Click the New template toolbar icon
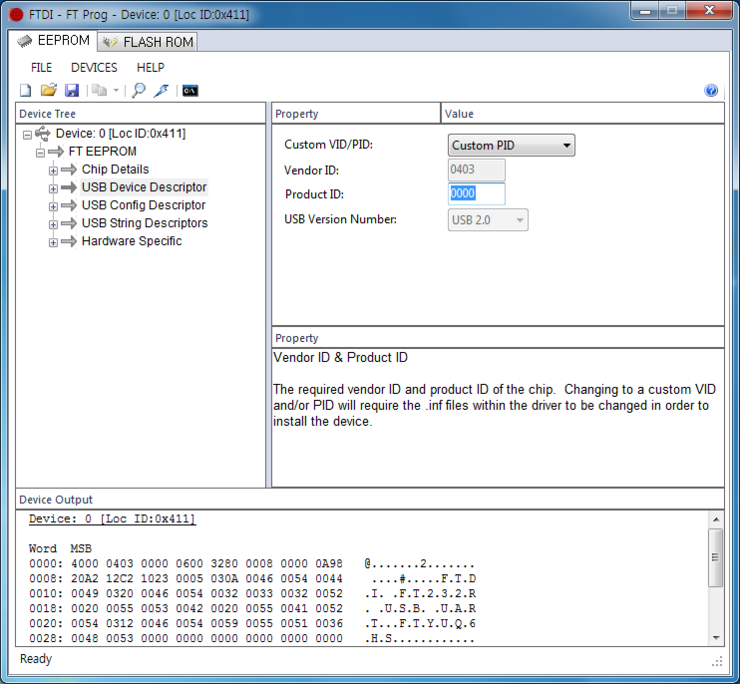 pos(25,90)
